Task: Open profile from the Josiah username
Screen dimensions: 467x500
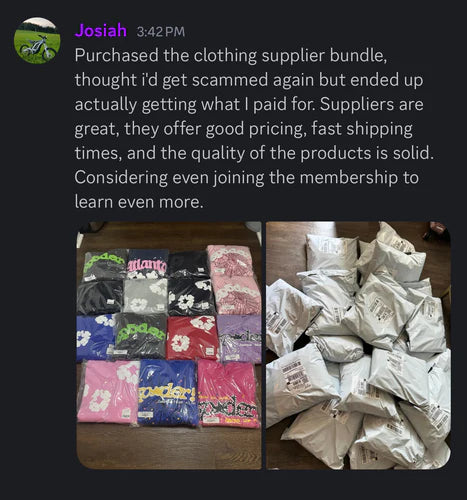Action: [x=101, y=30]
